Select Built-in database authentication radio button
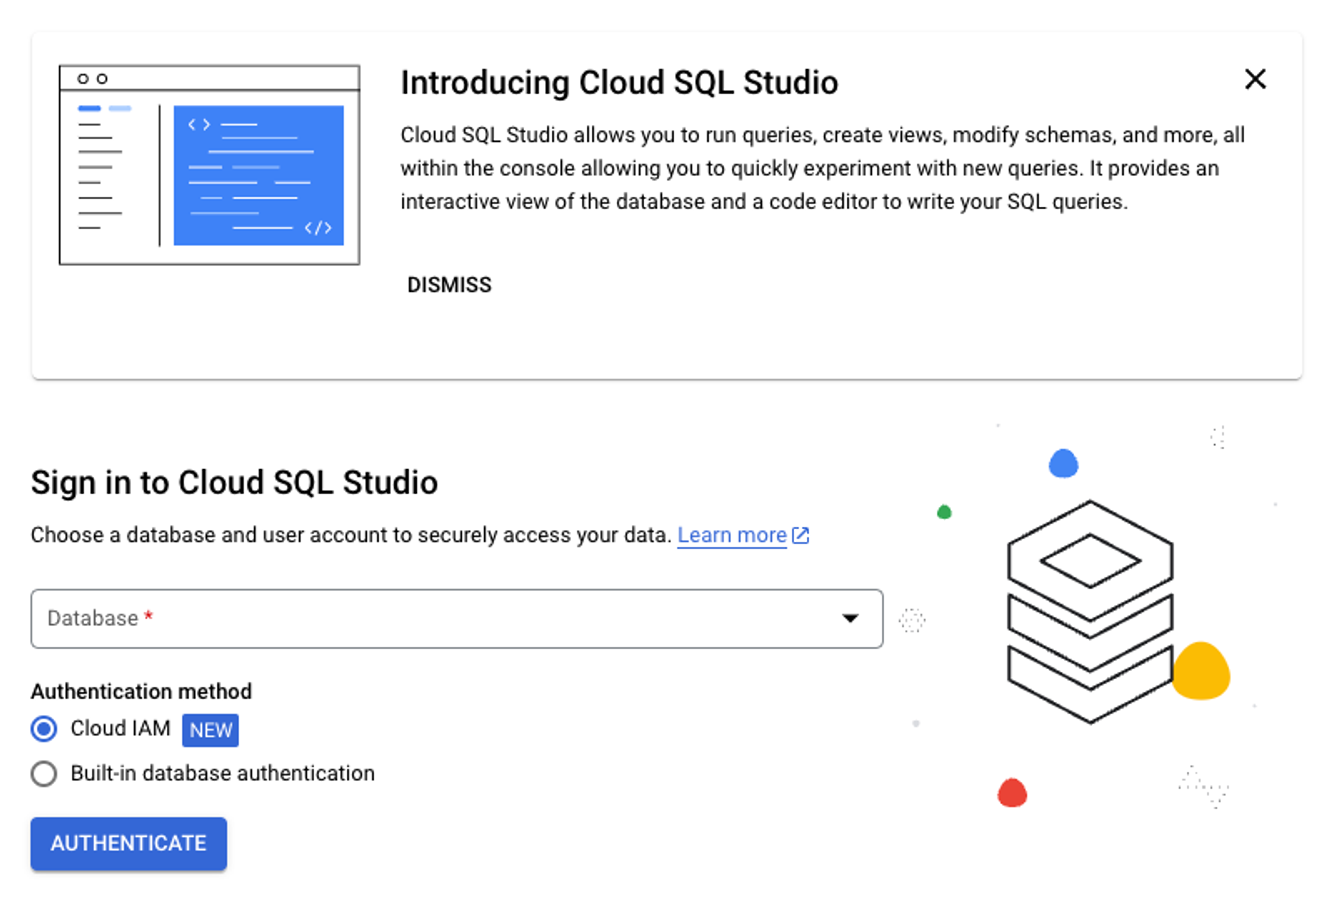This screenshot has height=900, width=1320. [44, 774]
